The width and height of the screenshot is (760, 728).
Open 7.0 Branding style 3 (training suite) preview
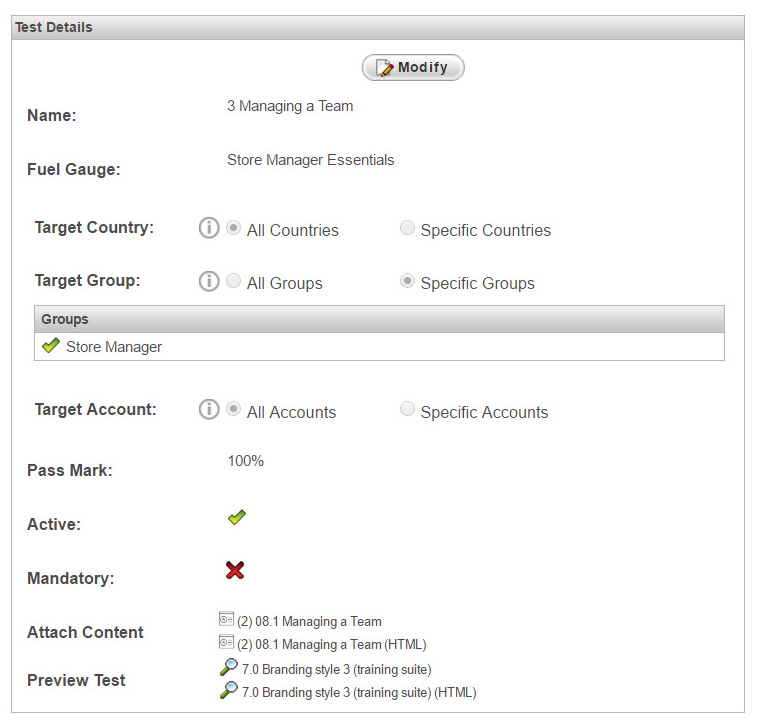(336, 669)
